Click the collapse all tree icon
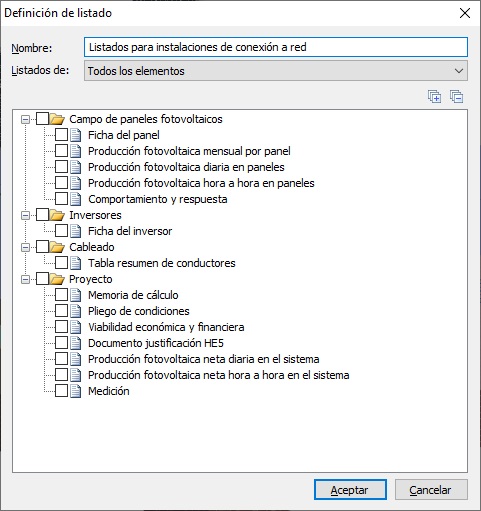The image size is (481, 511). pyautogui.click(x=456, y=97)
